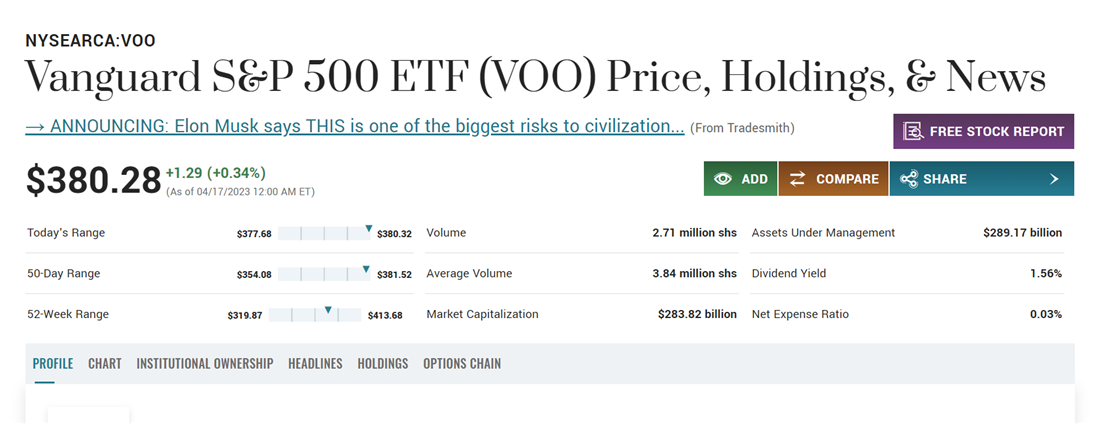View the Holdings tab
This screenshot has height=424, width=1100.
[x=383, y=364]
